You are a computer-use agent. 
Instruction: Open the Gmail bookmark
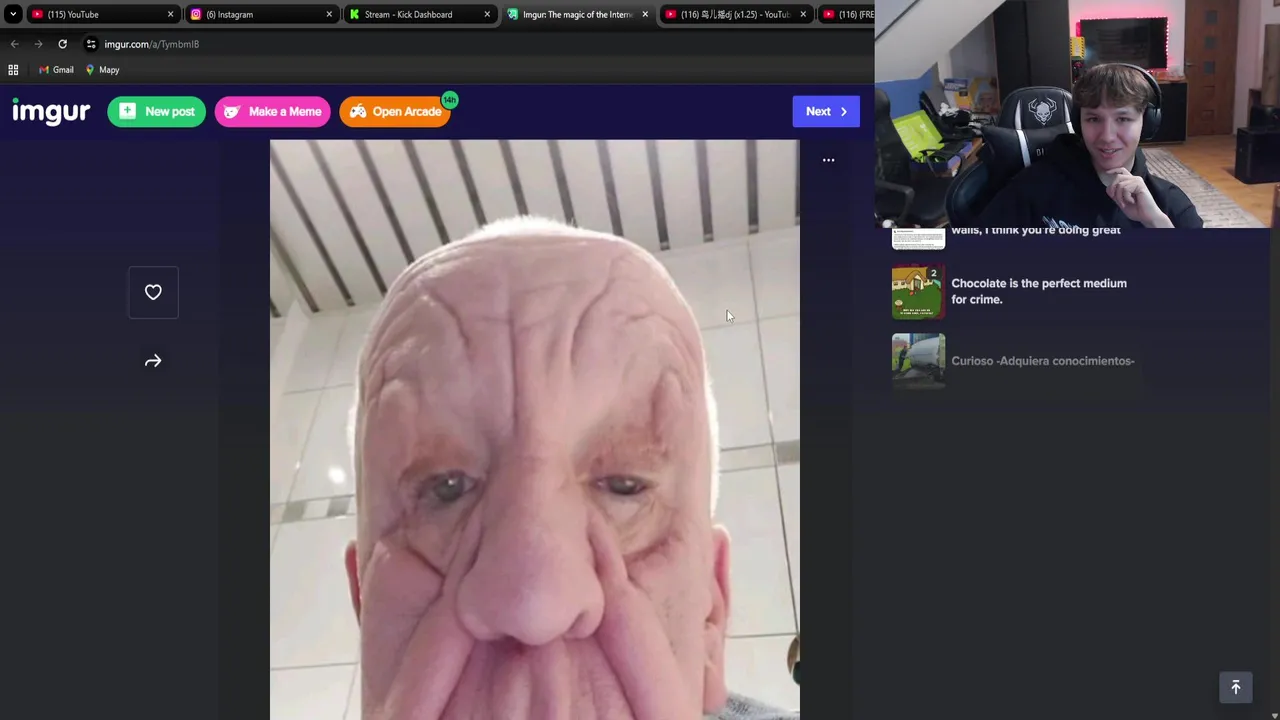(x=56, y=70)
